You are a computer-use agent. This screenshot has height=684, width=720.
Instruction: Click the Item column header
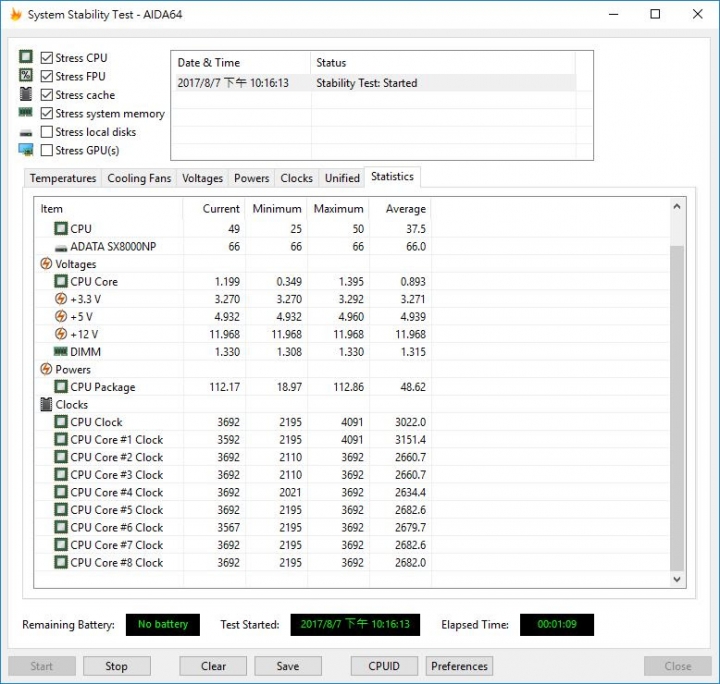tap(109, 209)
